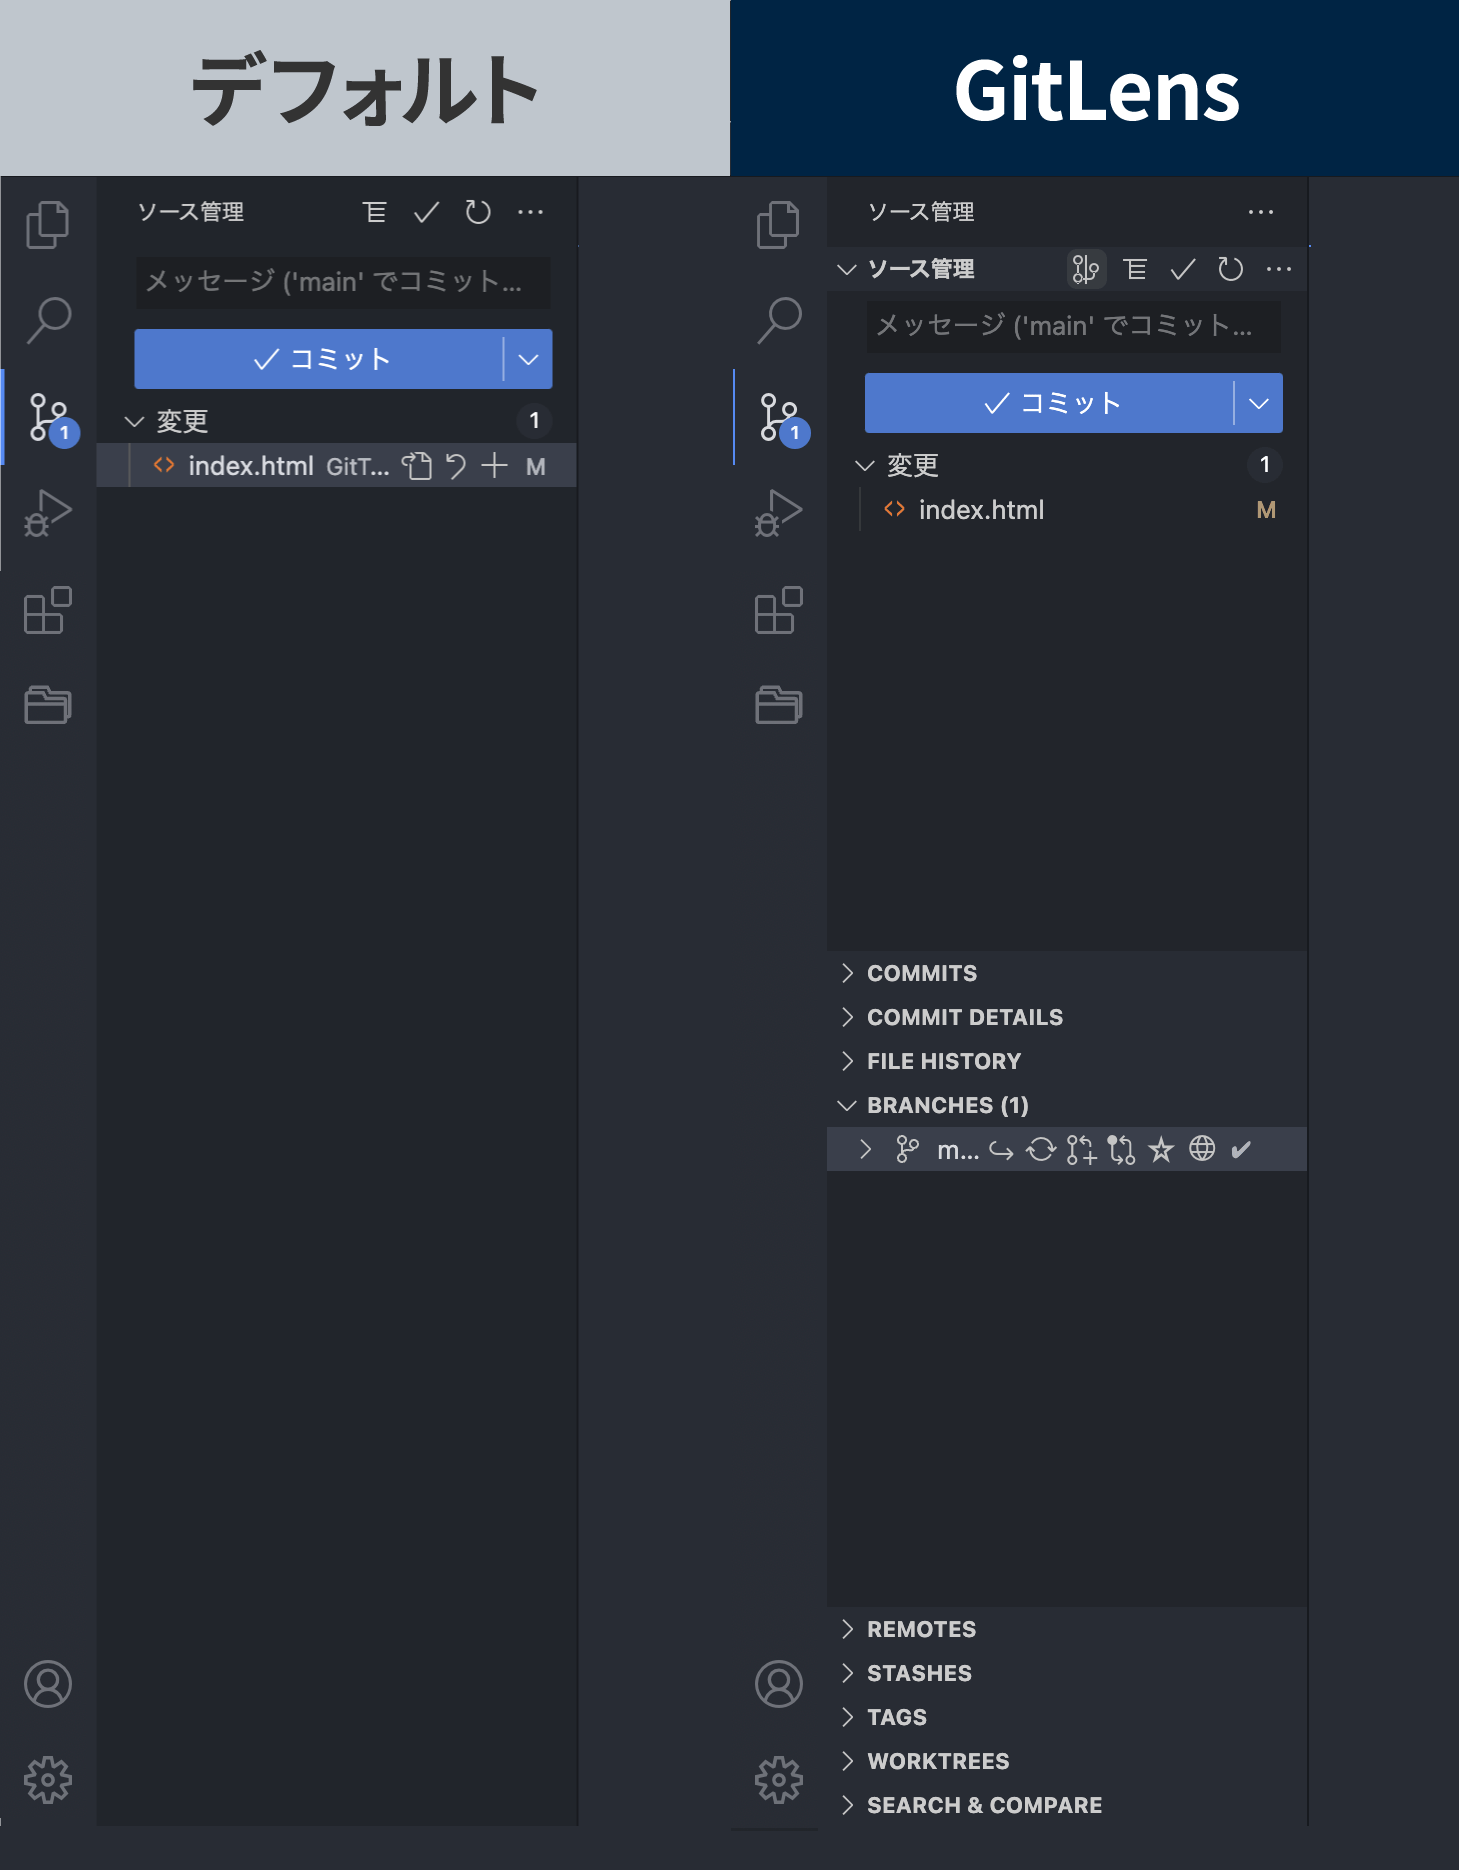Click the tree view icon in the デフォルト header
The image size is (1459, 1870).
pyautogui.click(x=375, y=212)
